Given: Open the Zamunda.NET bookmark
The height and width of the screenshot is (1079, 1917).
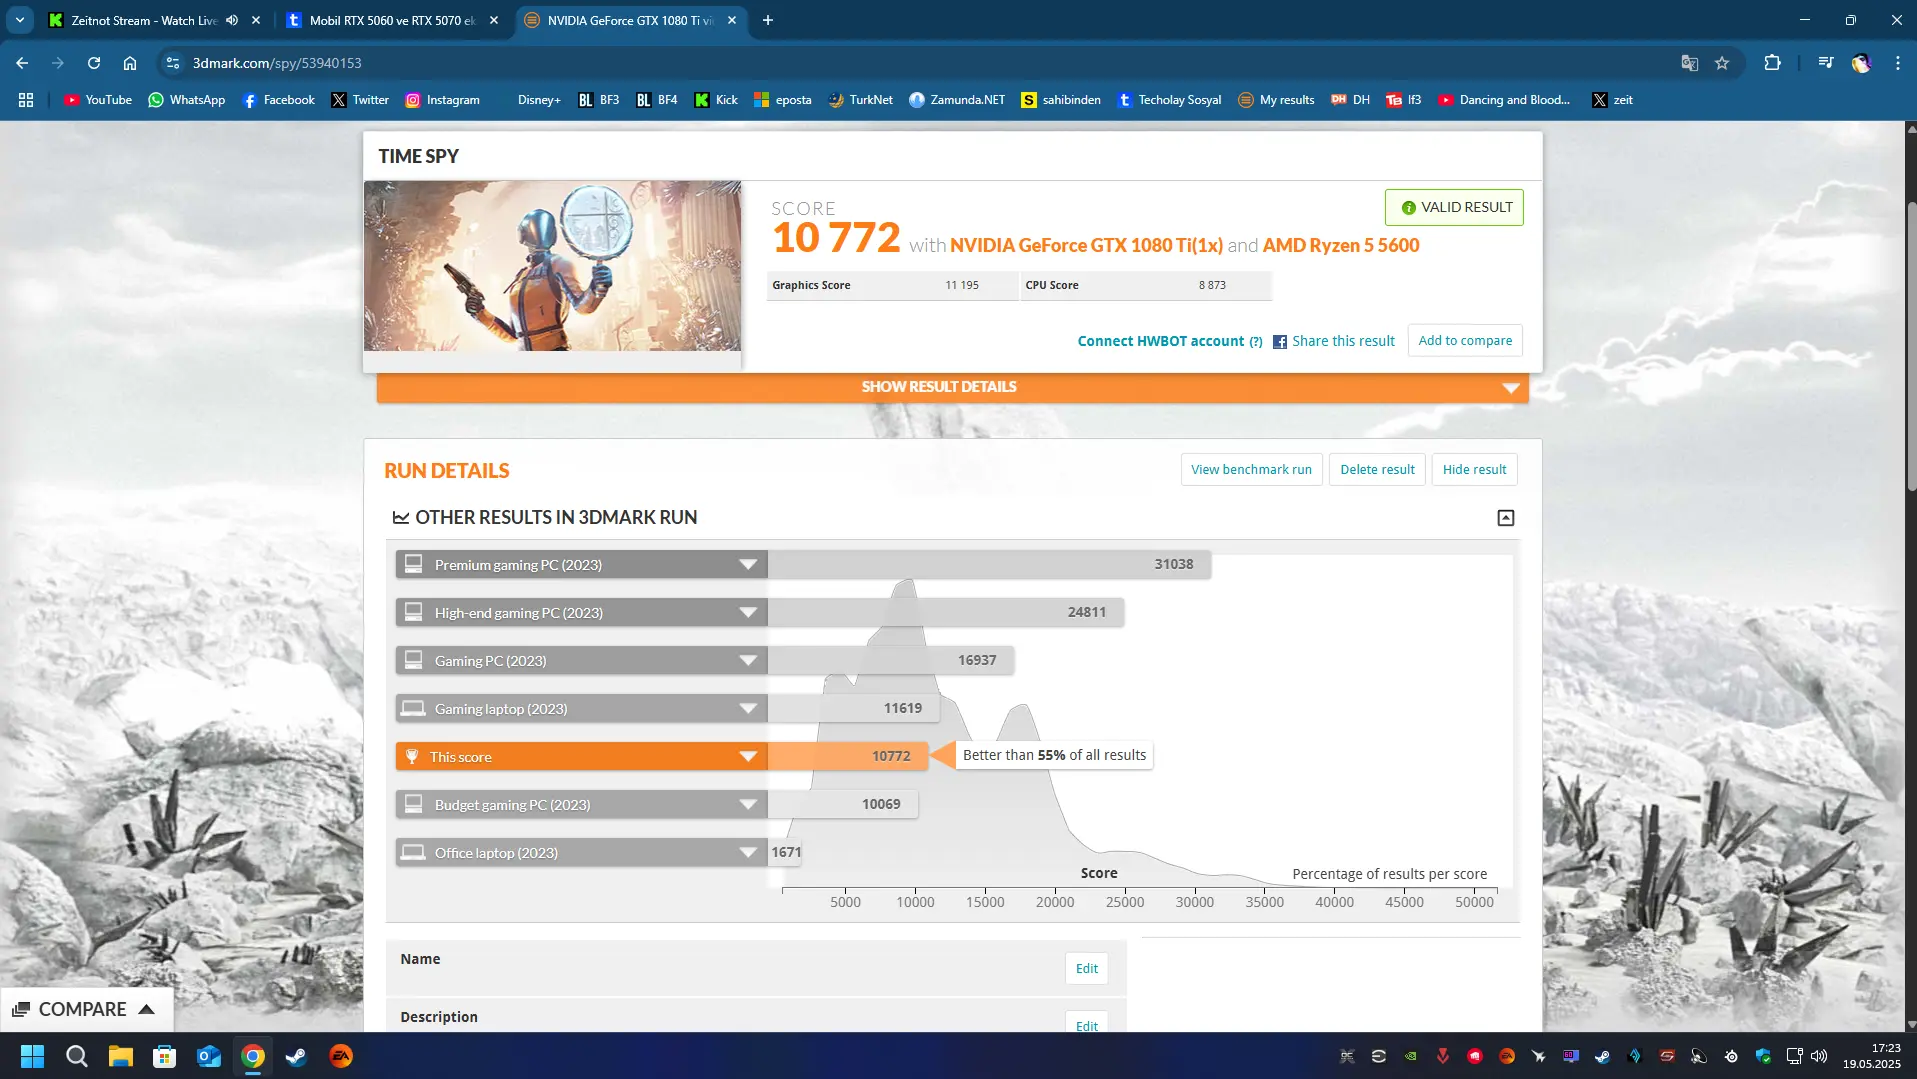Looking at the screenshot, I should [957, 100].
